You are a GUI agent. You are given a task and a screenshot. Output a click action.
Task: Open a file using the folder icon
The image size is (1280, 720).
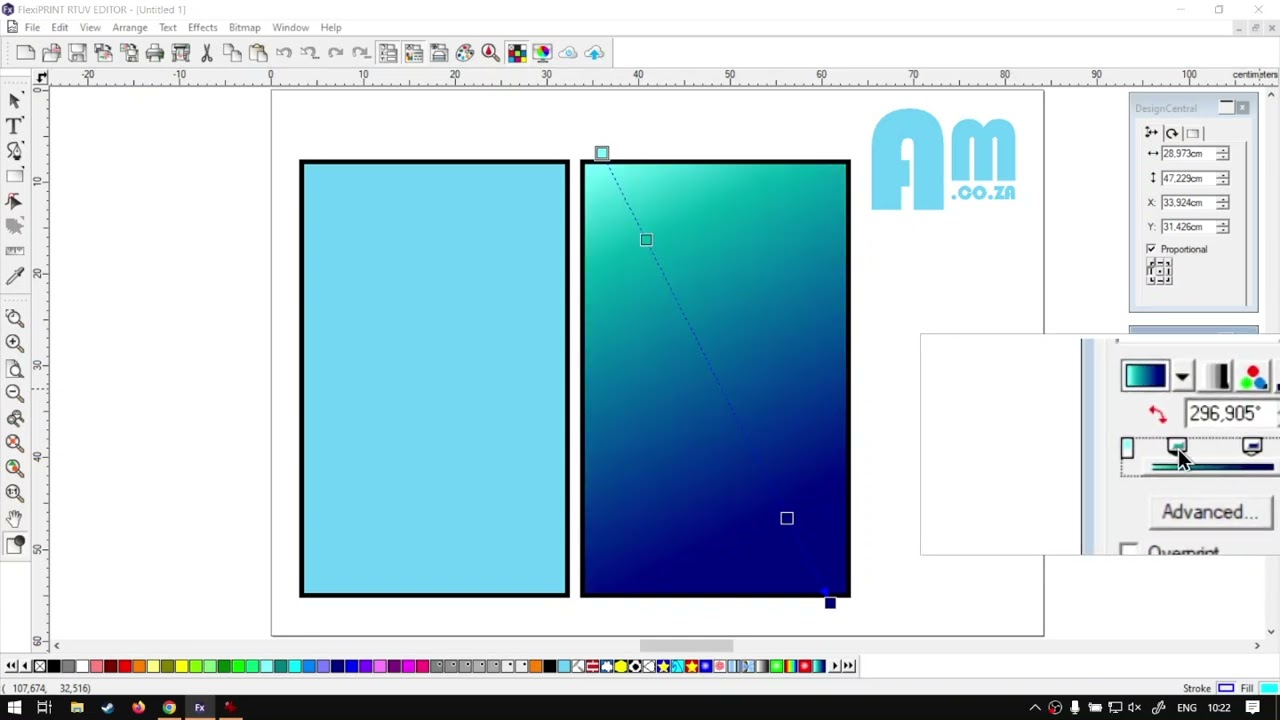coord(51,53)
